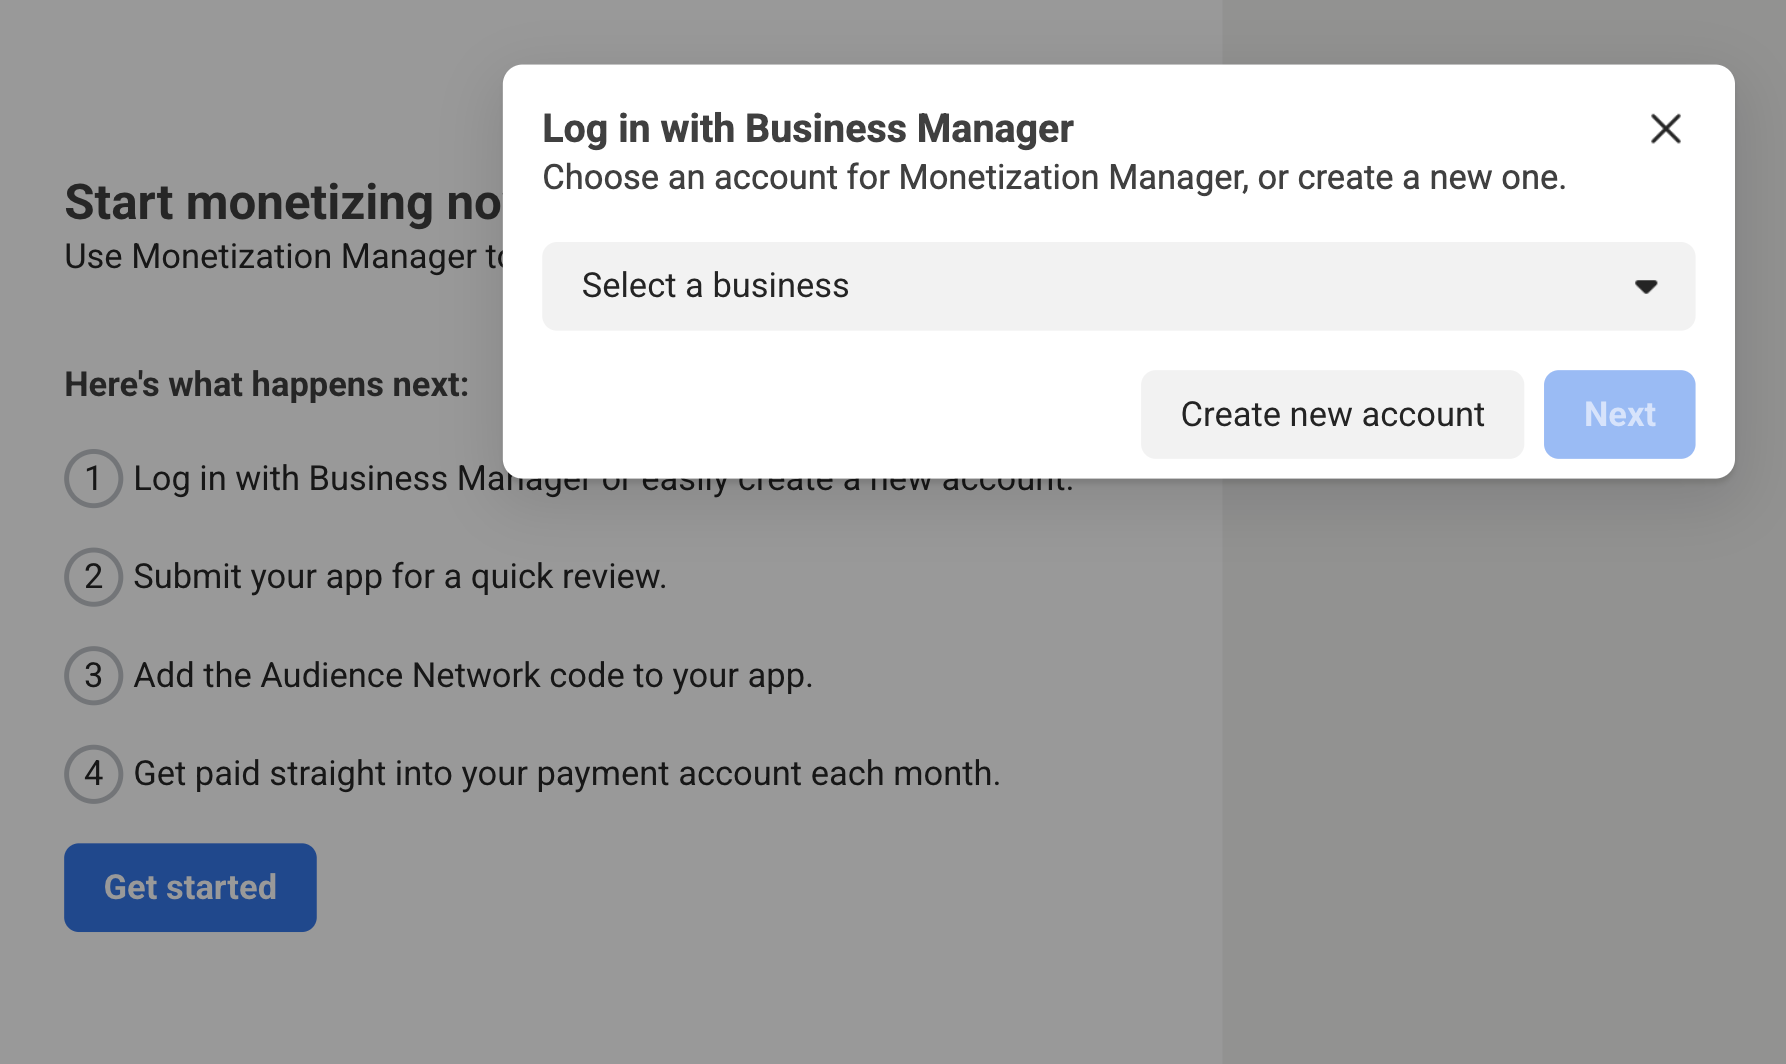Click the circled number 4 step icon
The image size is (1786, 1064).
click(x=93, y=773)
